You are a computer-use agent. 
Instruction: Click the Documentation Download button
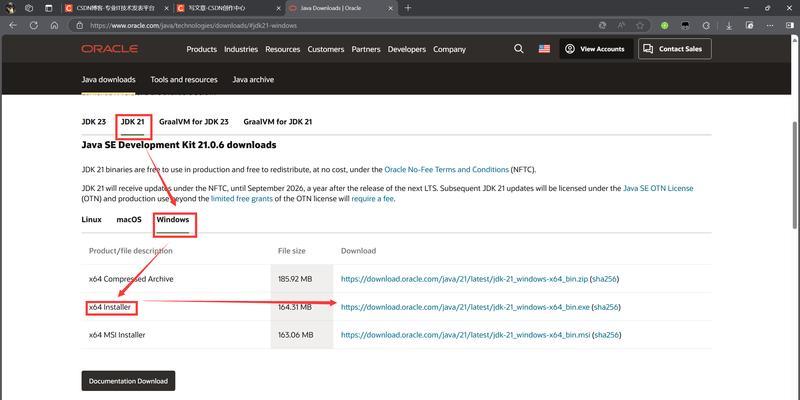pyautogui.click(x=128, y=381)
